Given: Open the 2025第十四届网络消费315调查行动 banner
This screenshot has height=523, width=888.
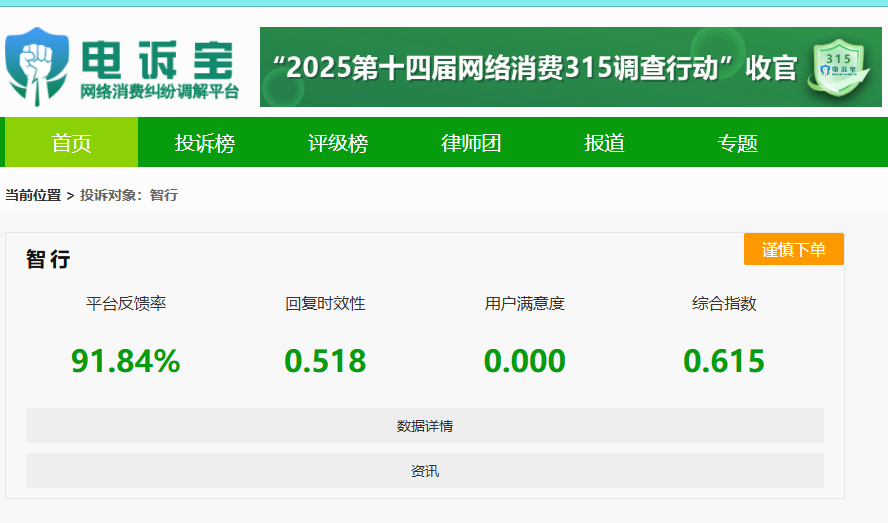Looking at the screenshot, I should coord(570,67).
